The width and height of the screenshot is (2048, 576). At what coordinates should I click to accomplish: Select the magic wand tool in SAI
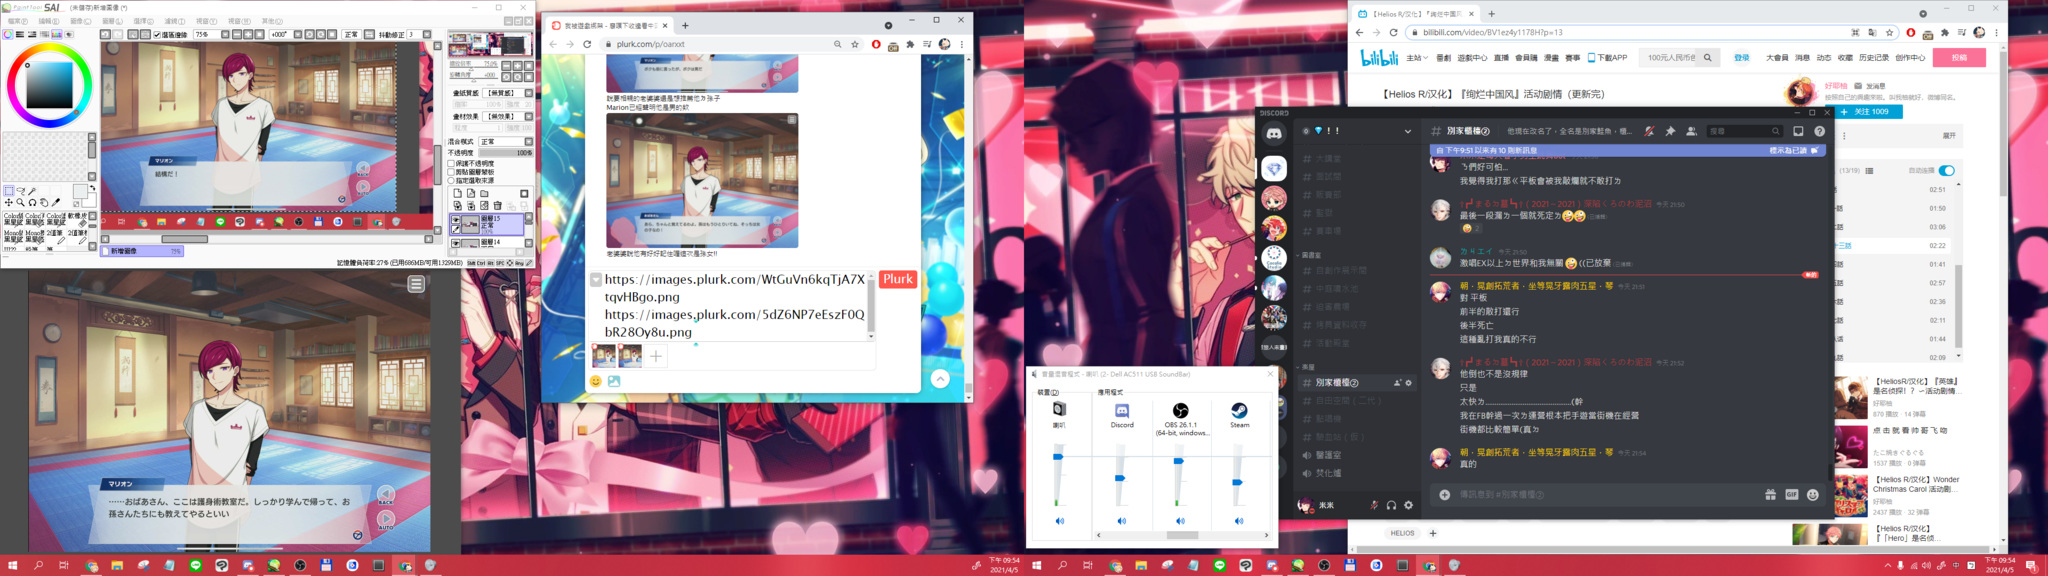pyautogui.click(x=32, y=190)
